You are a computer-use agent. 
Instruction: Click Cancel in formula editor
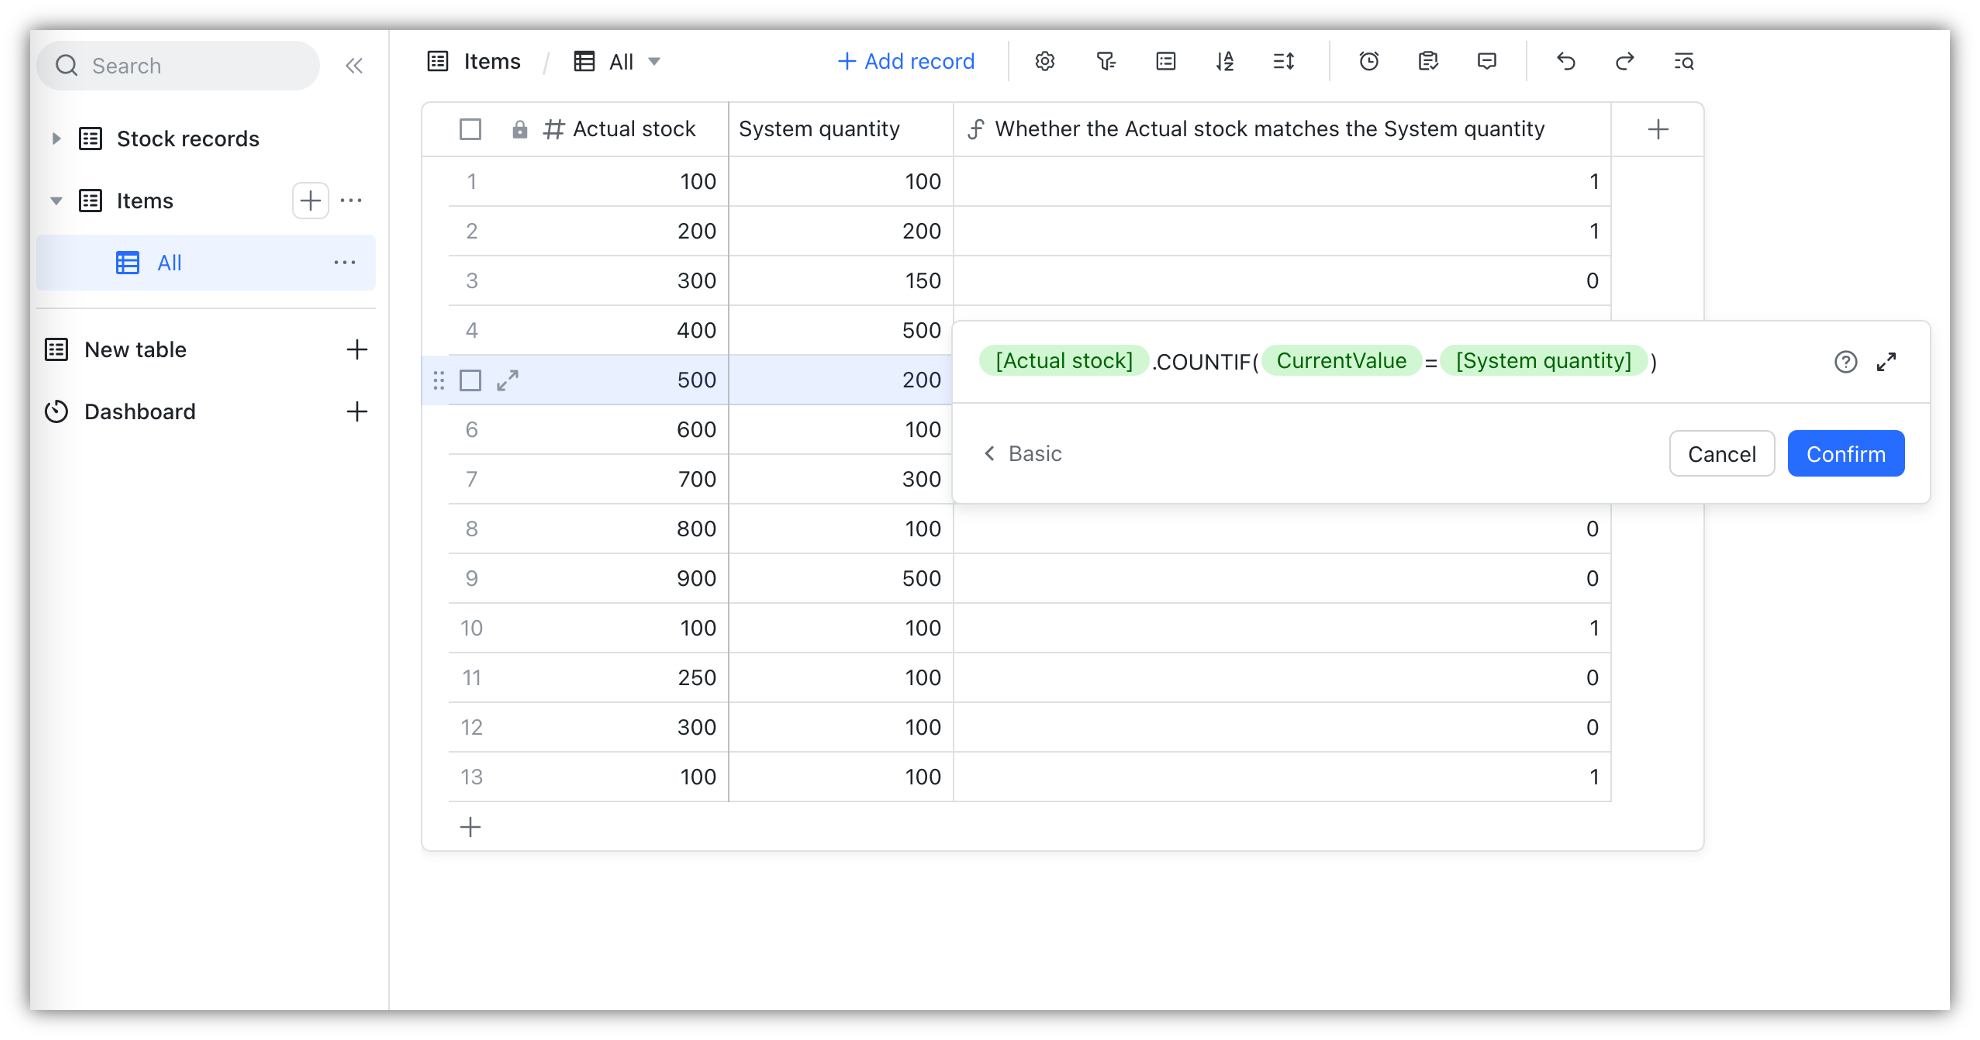[1721, 454]
